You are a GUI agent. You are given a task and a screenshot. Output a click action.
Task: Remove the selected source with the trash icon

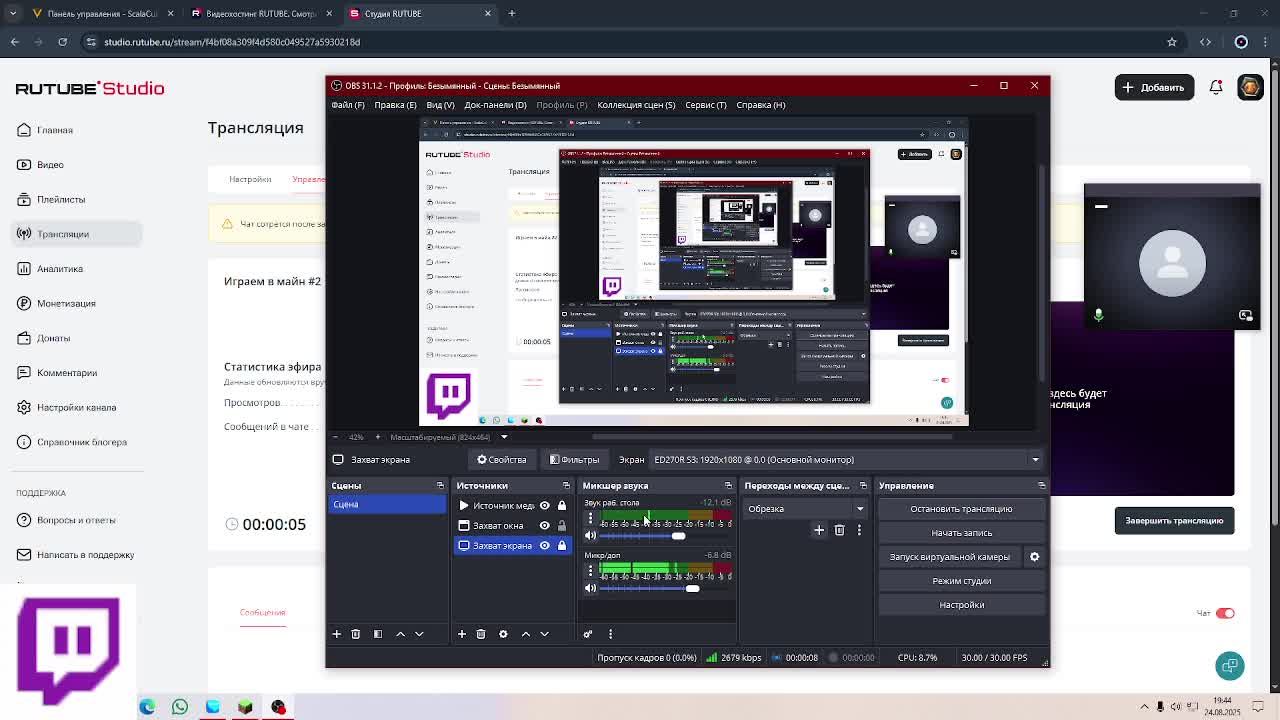pos(481,634)
